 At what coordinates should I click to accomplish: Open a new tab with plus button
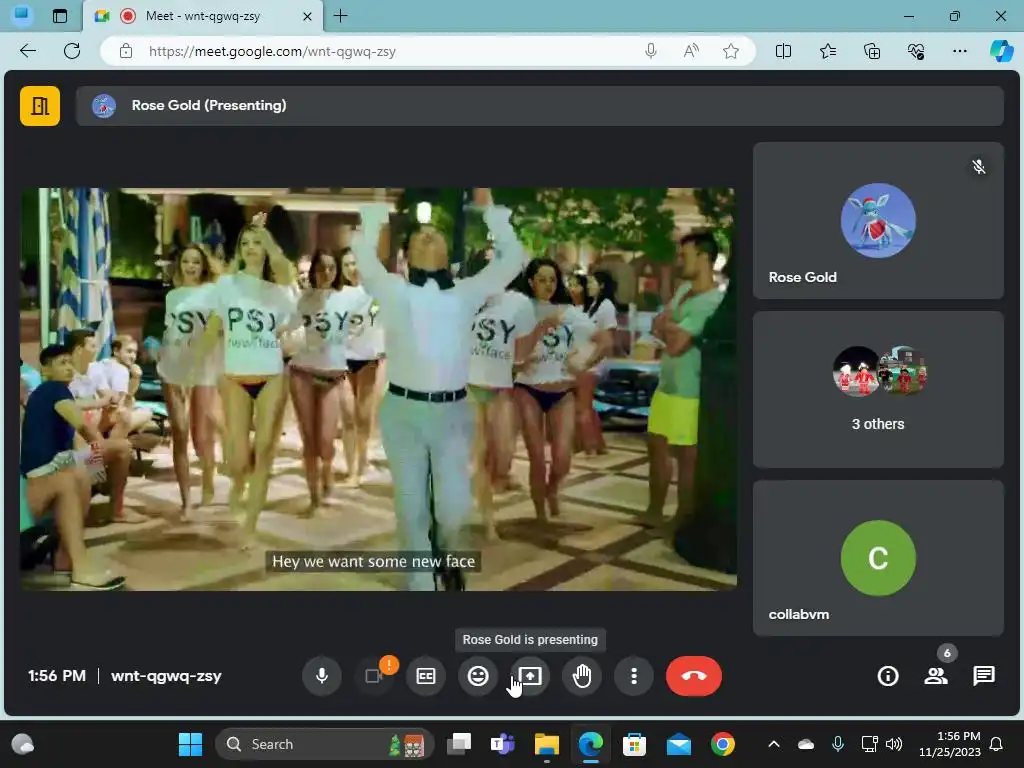pos(340,16)
